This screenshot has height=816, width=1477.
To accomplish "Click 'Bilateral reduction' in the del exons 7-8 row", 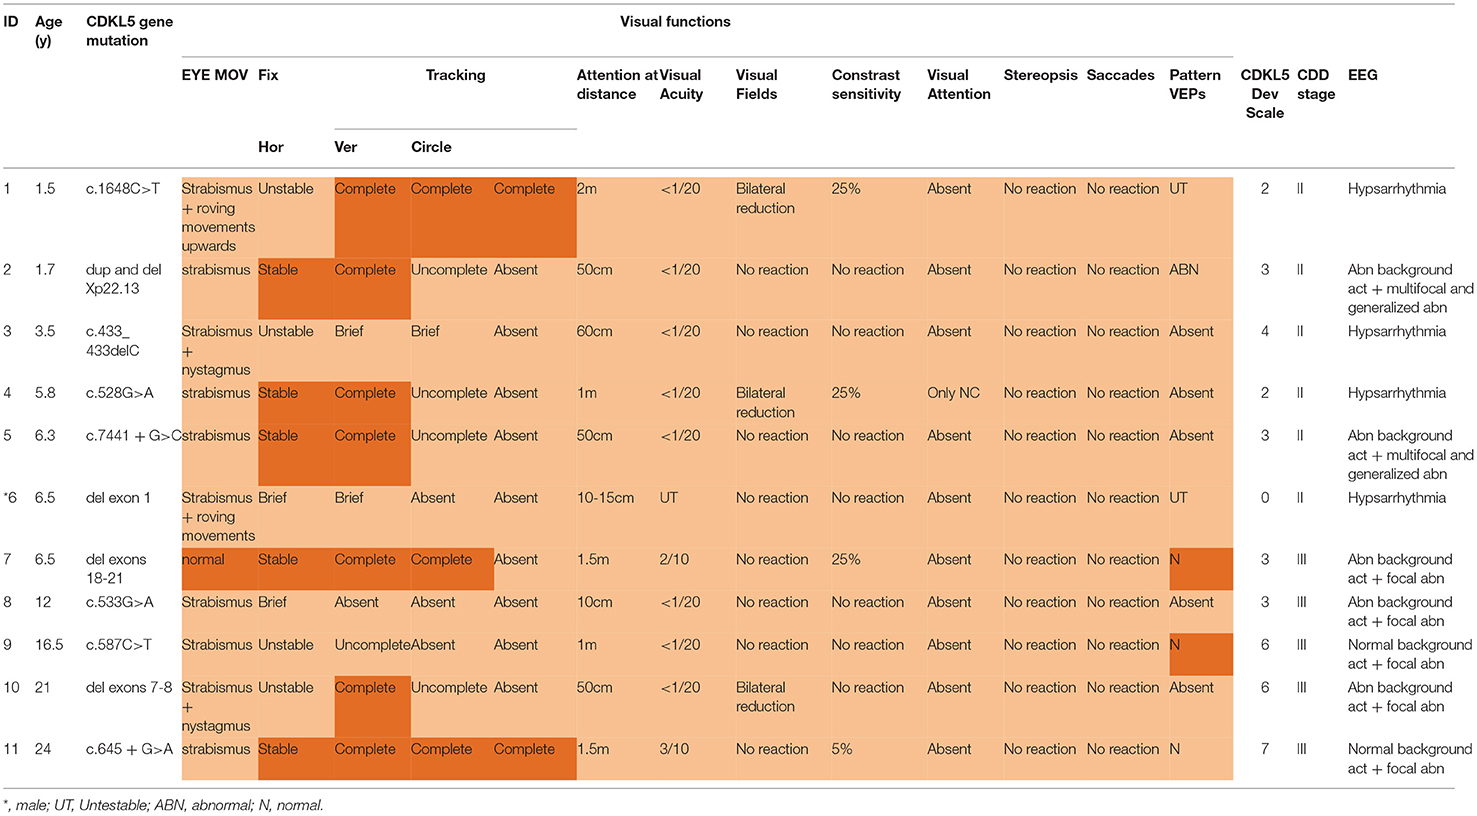I will click(765, 697).
